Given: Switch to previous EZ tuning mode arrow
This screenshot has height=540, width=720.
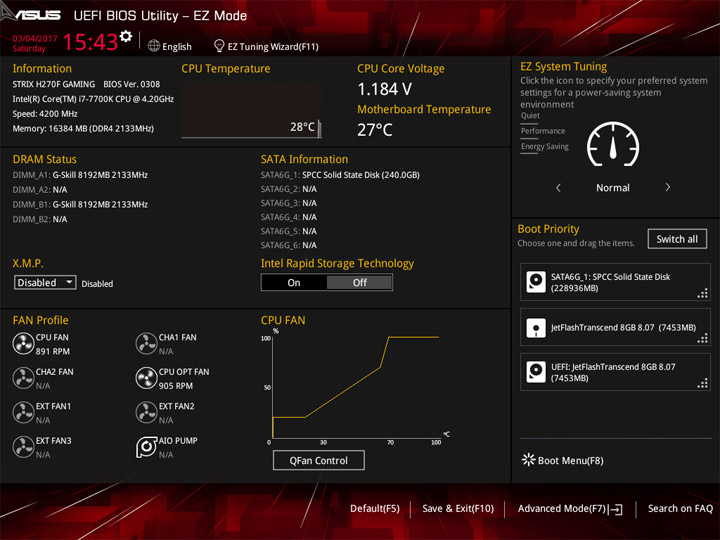Looking at the screenshot, I should [558, 188].
